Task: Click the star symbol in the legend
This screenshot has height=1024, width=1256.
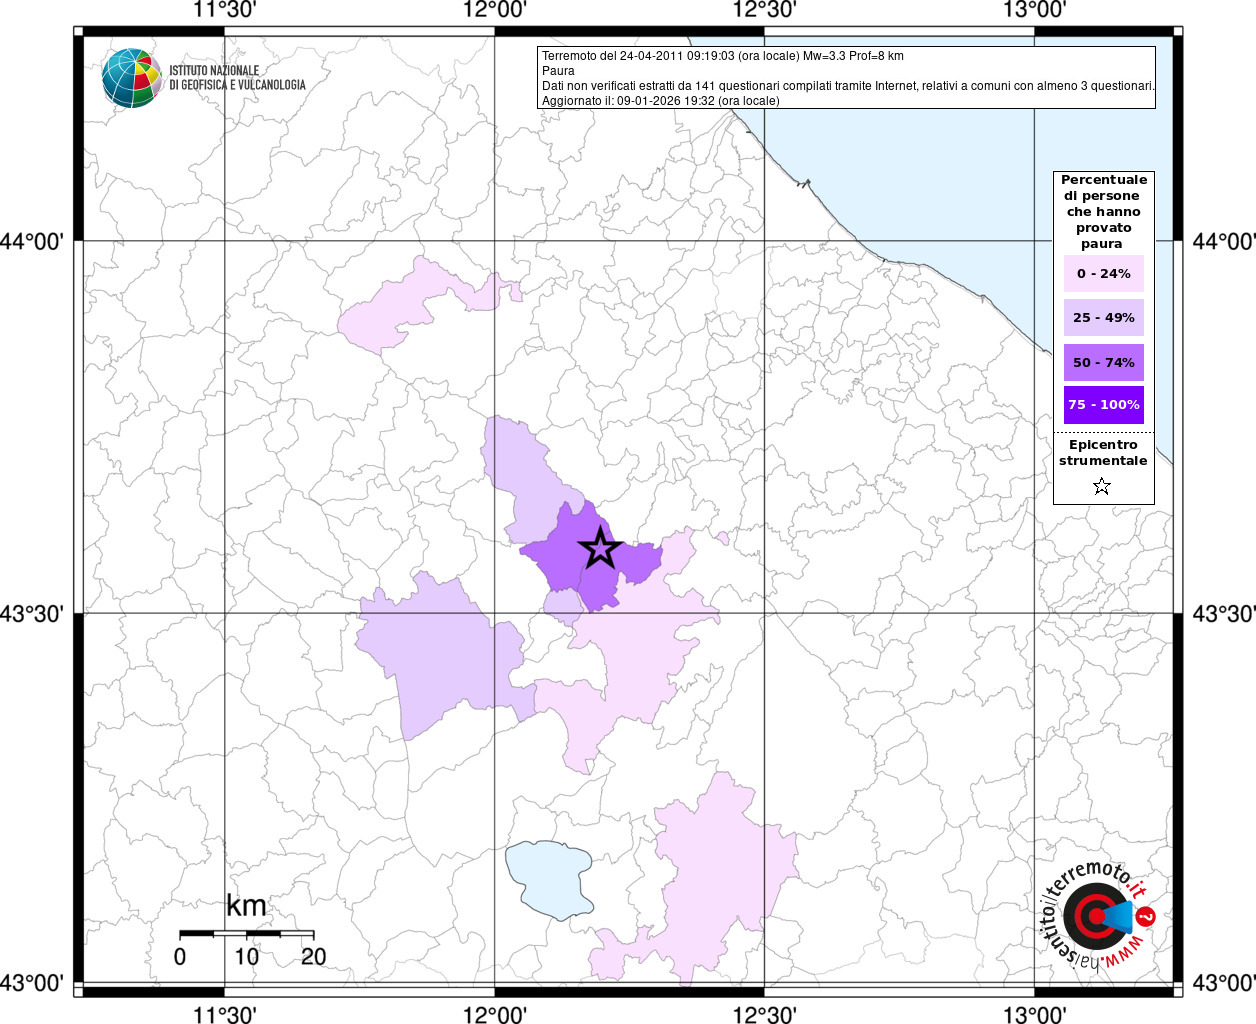Action: (1102, 486)
